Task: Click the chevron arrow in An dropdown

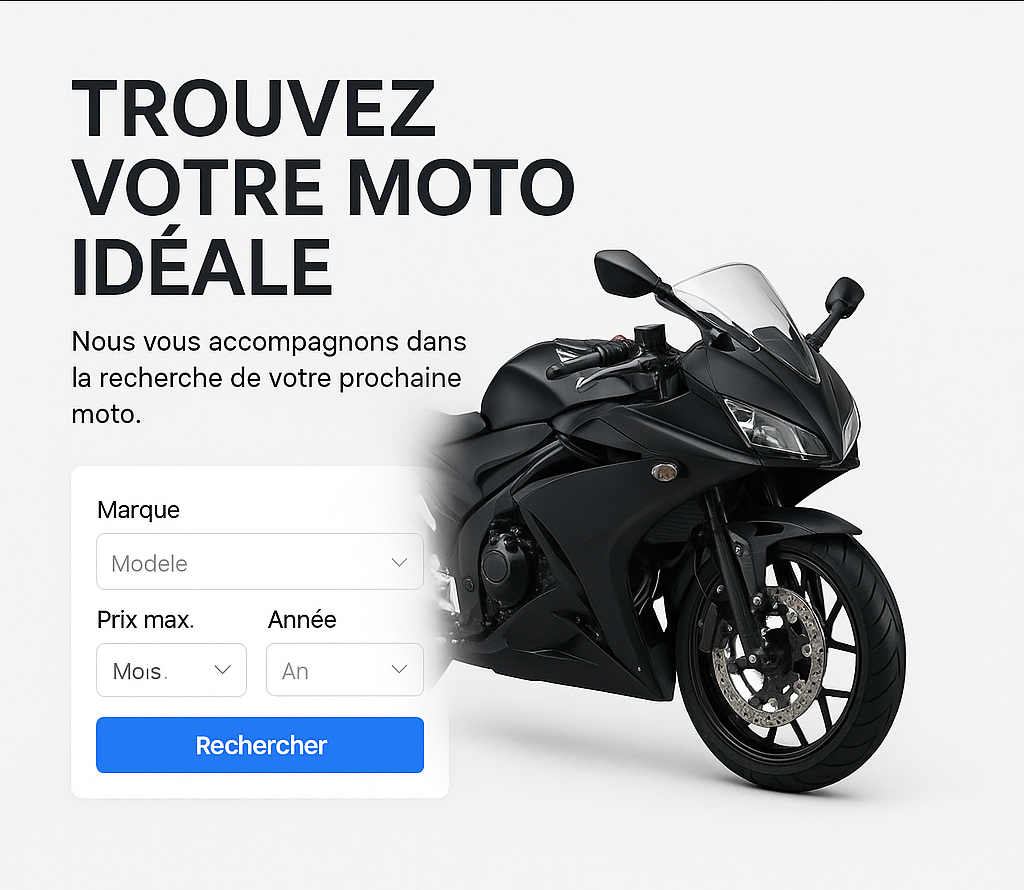Action: click(399, 669)
